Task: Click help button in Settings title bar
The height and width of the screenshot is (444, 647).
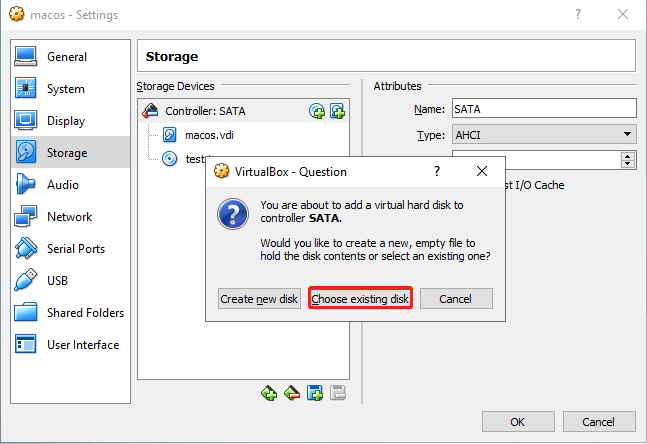Action: click(x=578, y=14)
